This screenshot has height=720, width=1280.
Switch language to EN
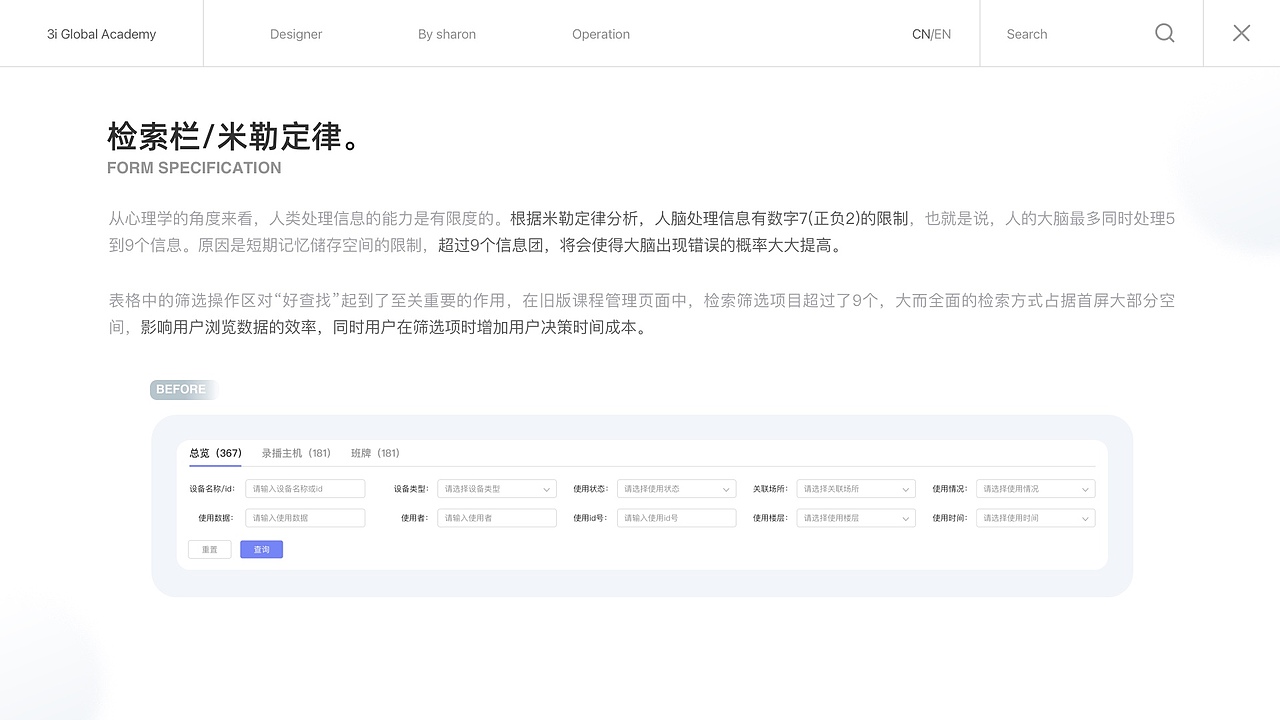941,33
